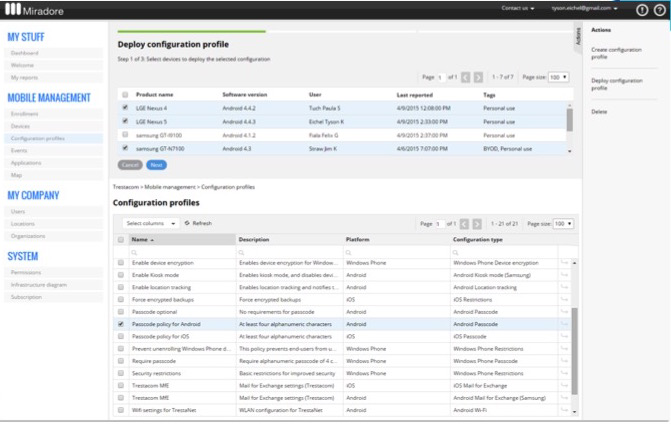Click the info icon in top bar
The height and width of the screenshot is (427, 671).
(641, 9)
